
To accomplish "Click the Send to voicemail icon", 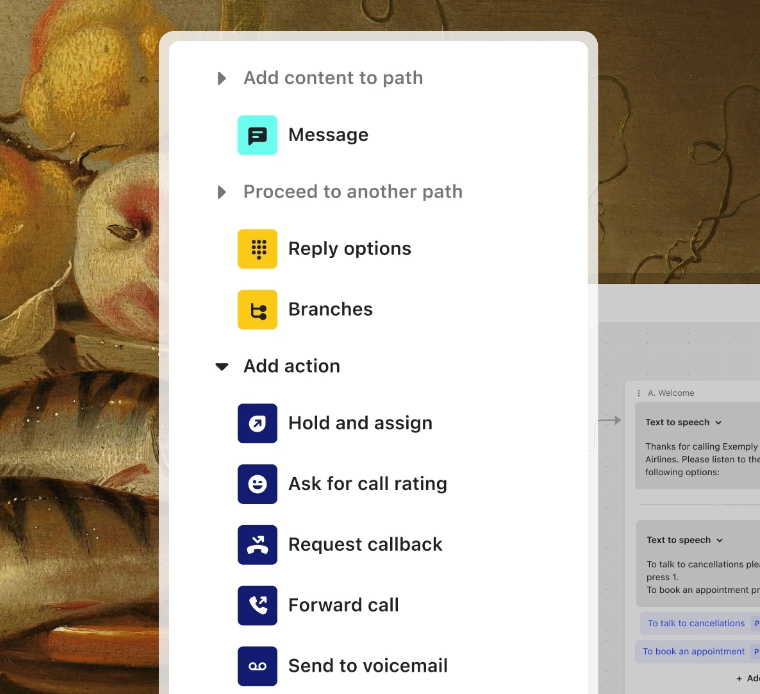I will (257, 666).
